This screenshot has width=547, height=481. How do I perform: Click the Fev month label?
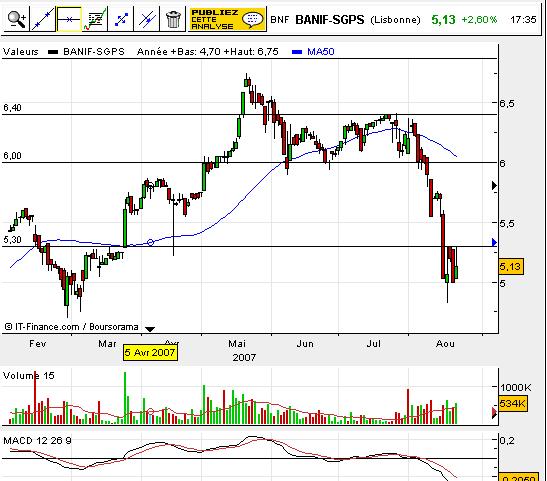point(37,344)
